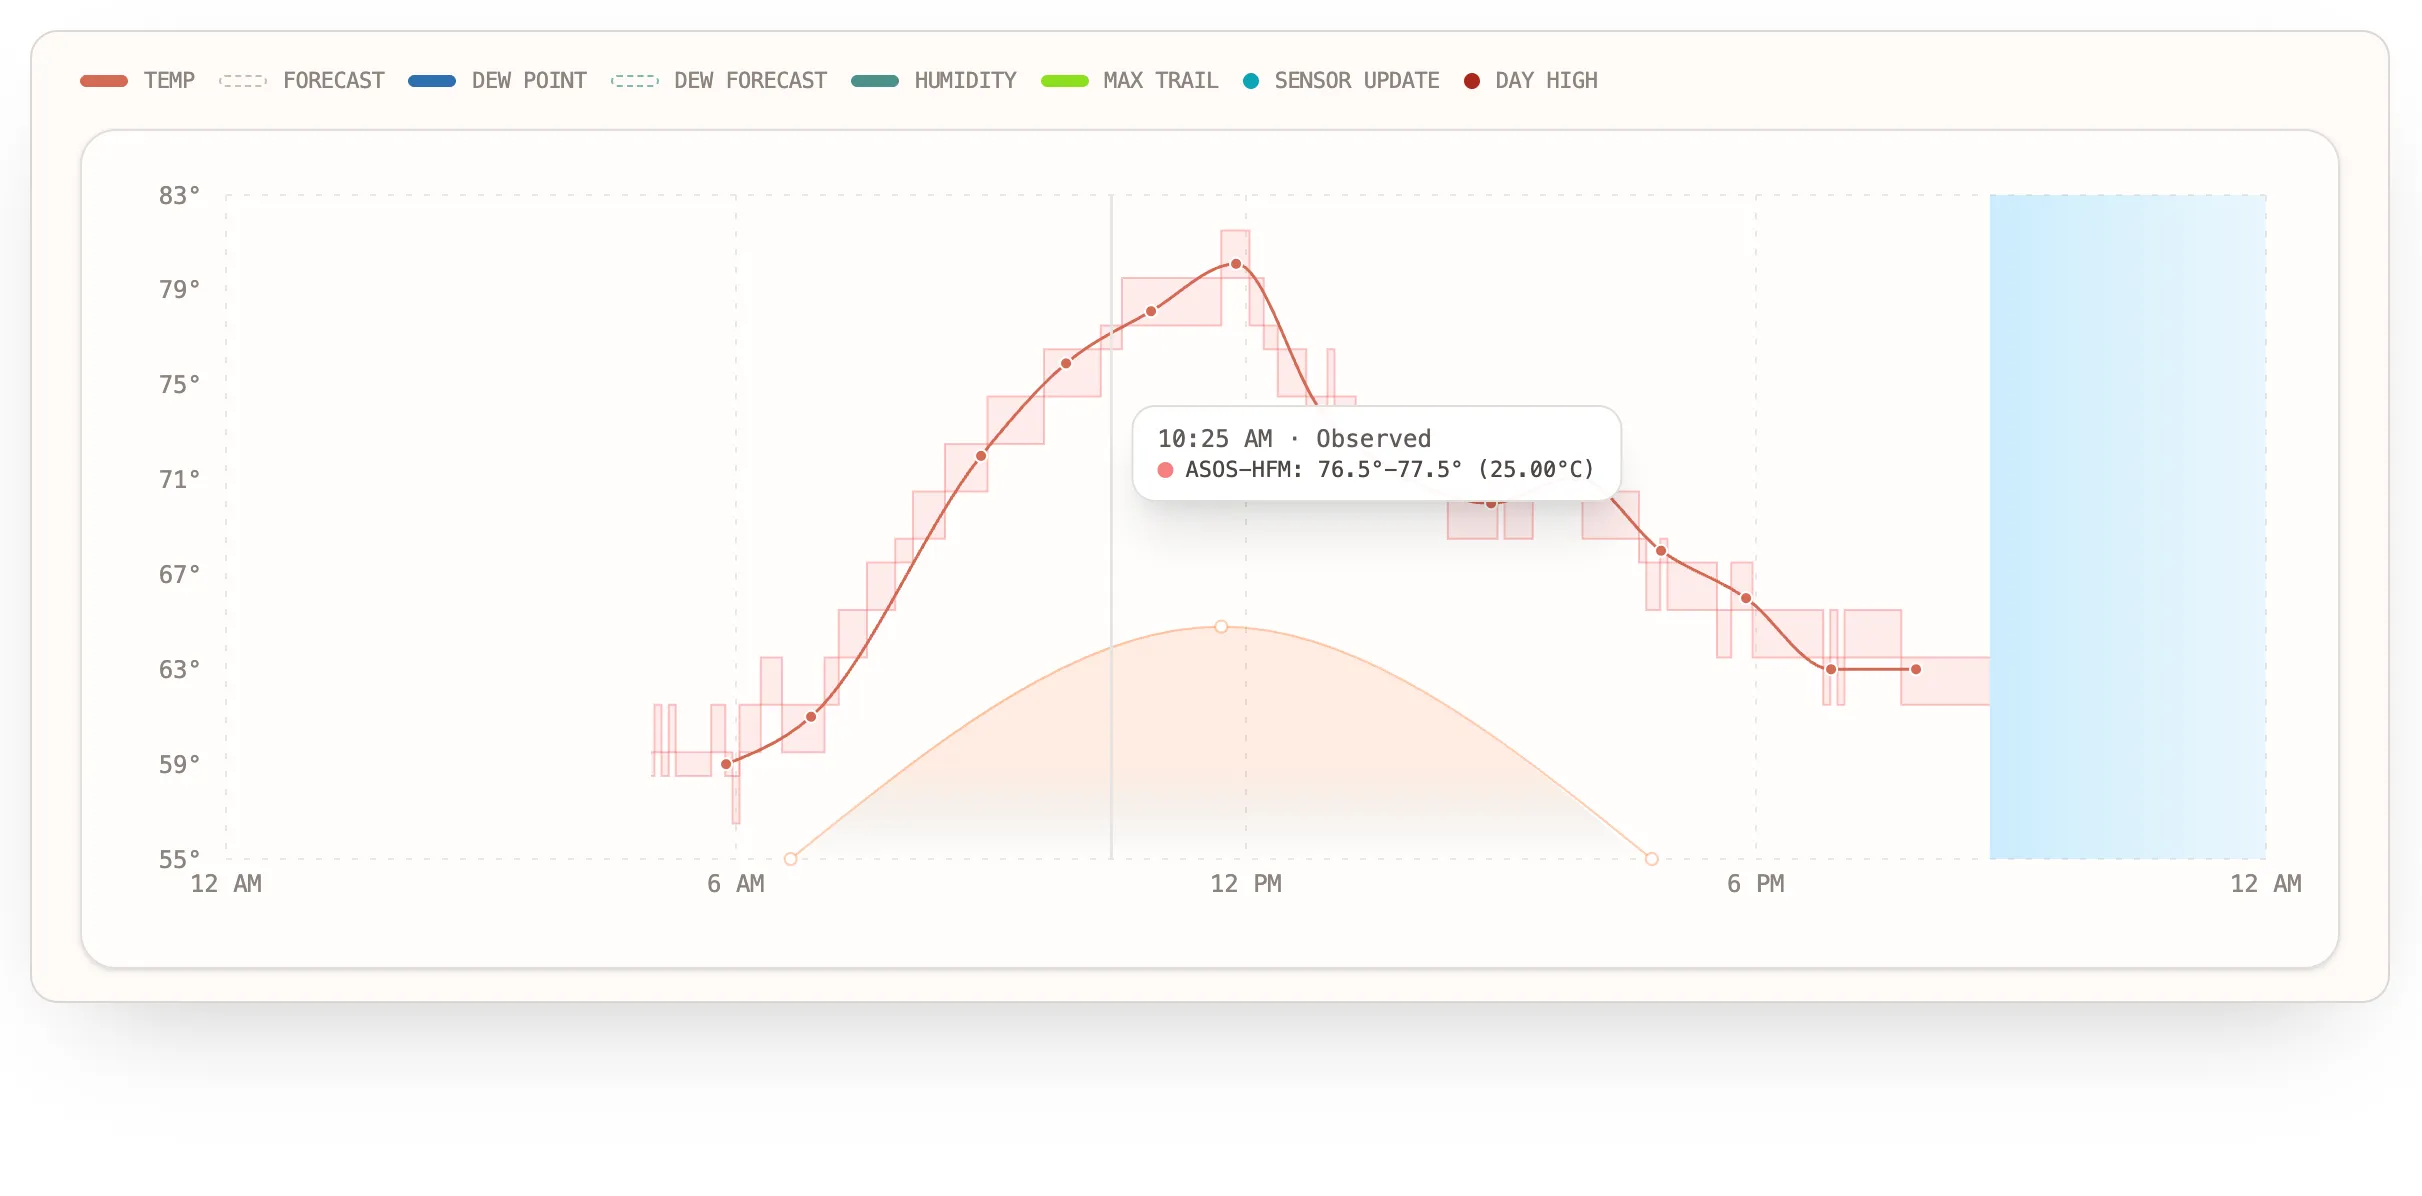Click the SENSOR UPDATE dot icon
This screenshot has height=1196, width=2422.
click(1249, 80)
